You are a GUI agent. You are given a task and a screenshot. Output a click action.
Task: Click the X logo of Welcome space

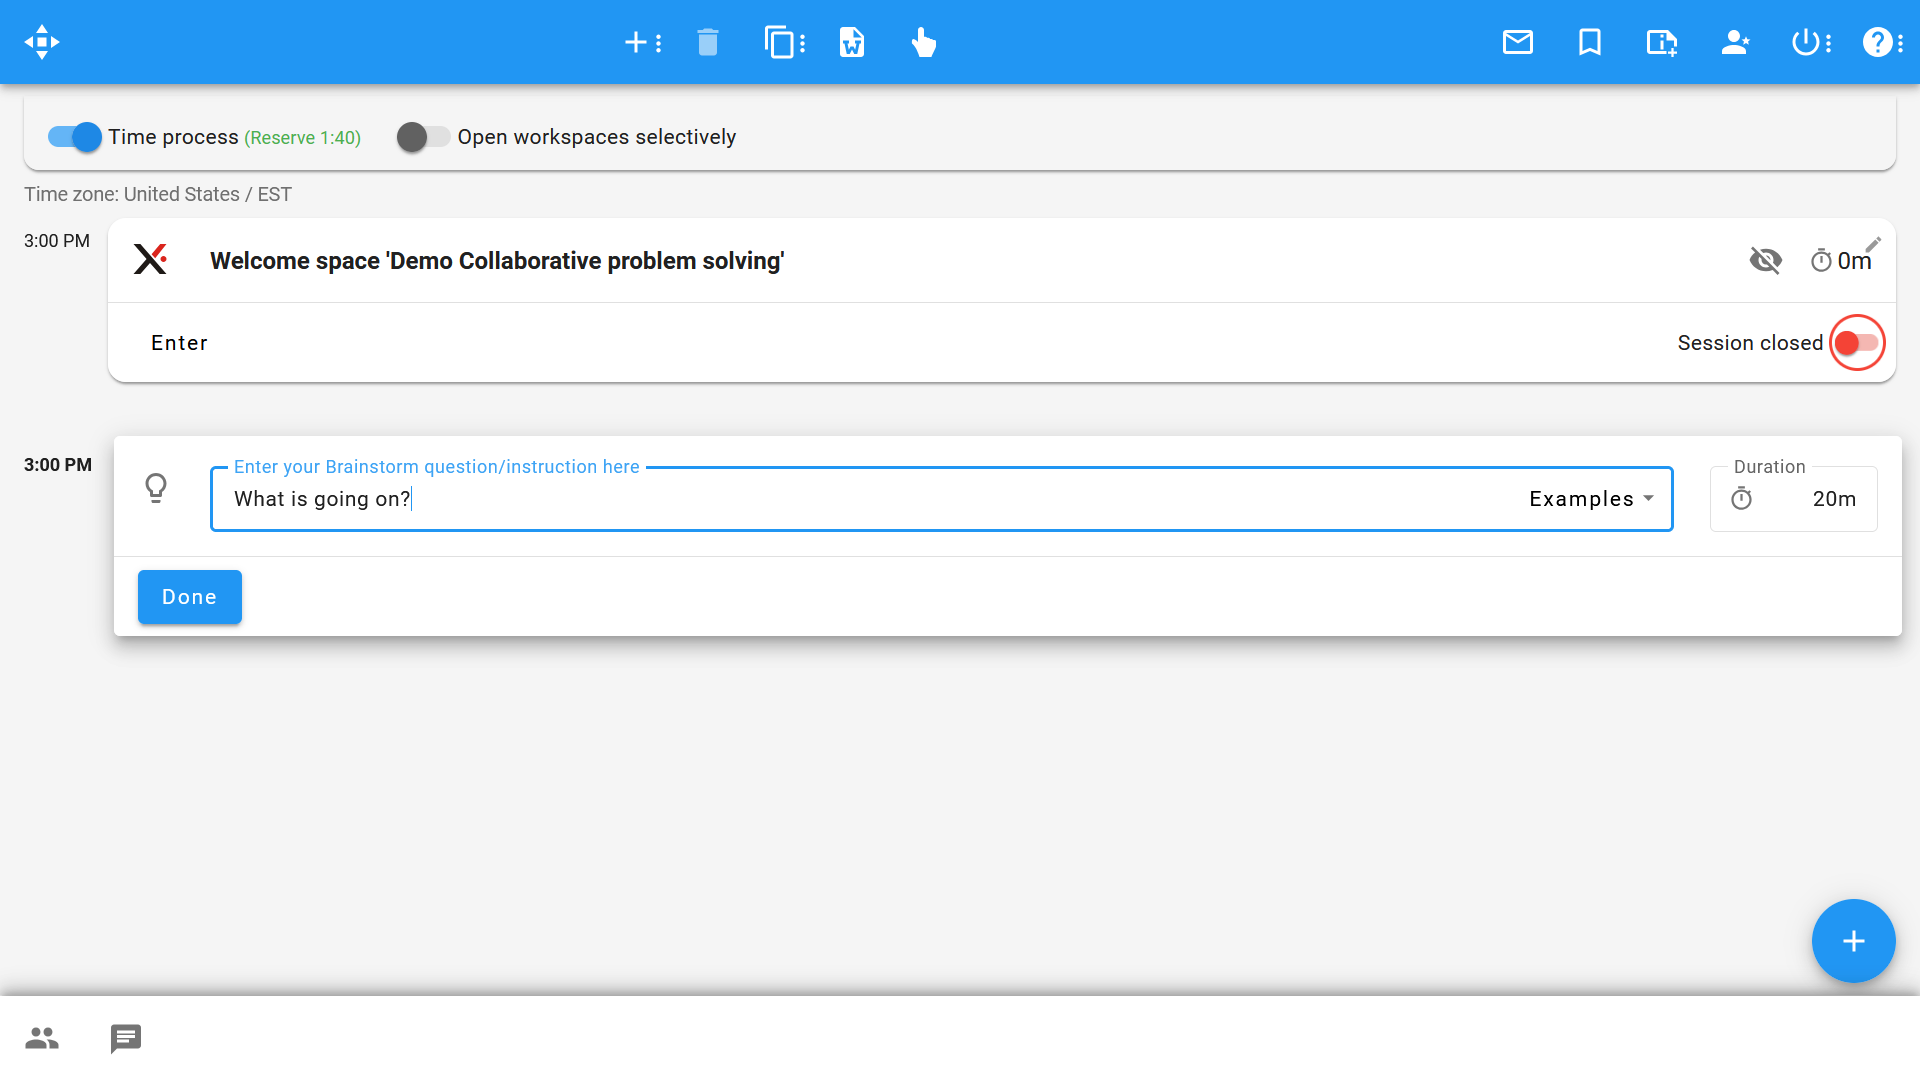click(150, 259)
